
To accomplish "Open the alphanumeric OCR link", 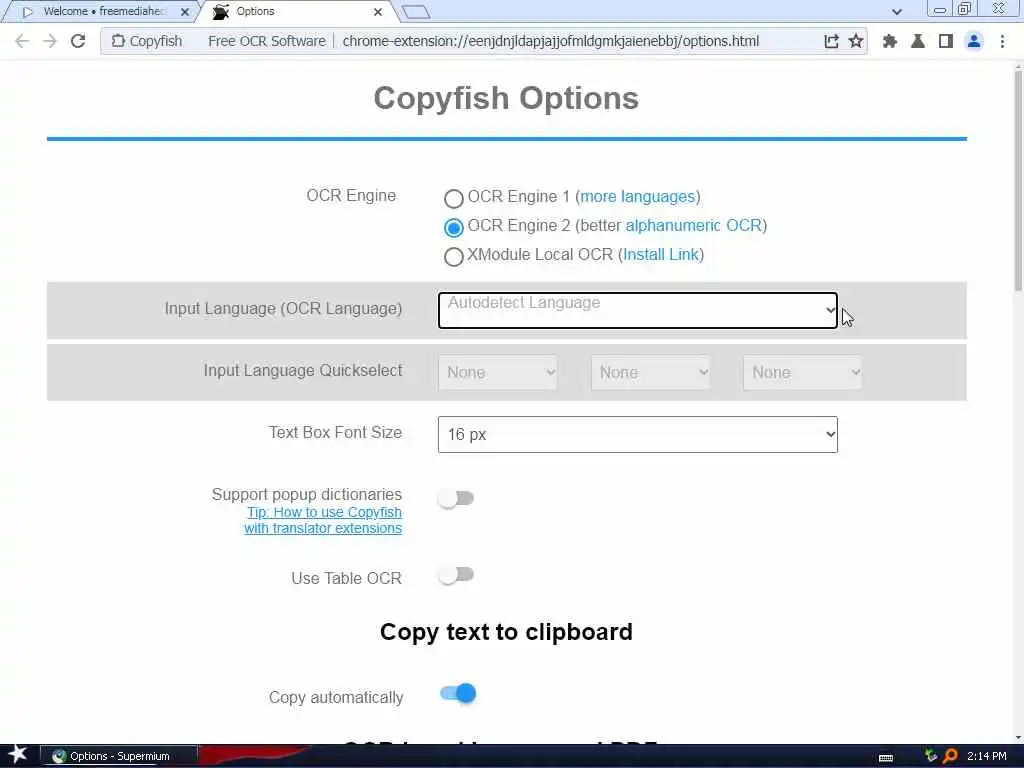I will 694,225.
